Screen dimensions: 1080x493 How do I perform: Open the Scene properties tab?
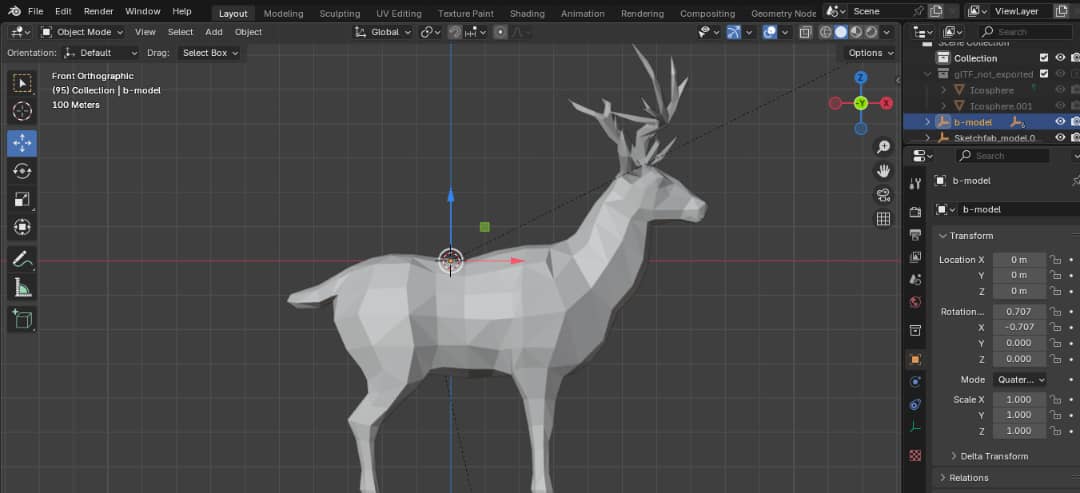(x=915, y=280)
